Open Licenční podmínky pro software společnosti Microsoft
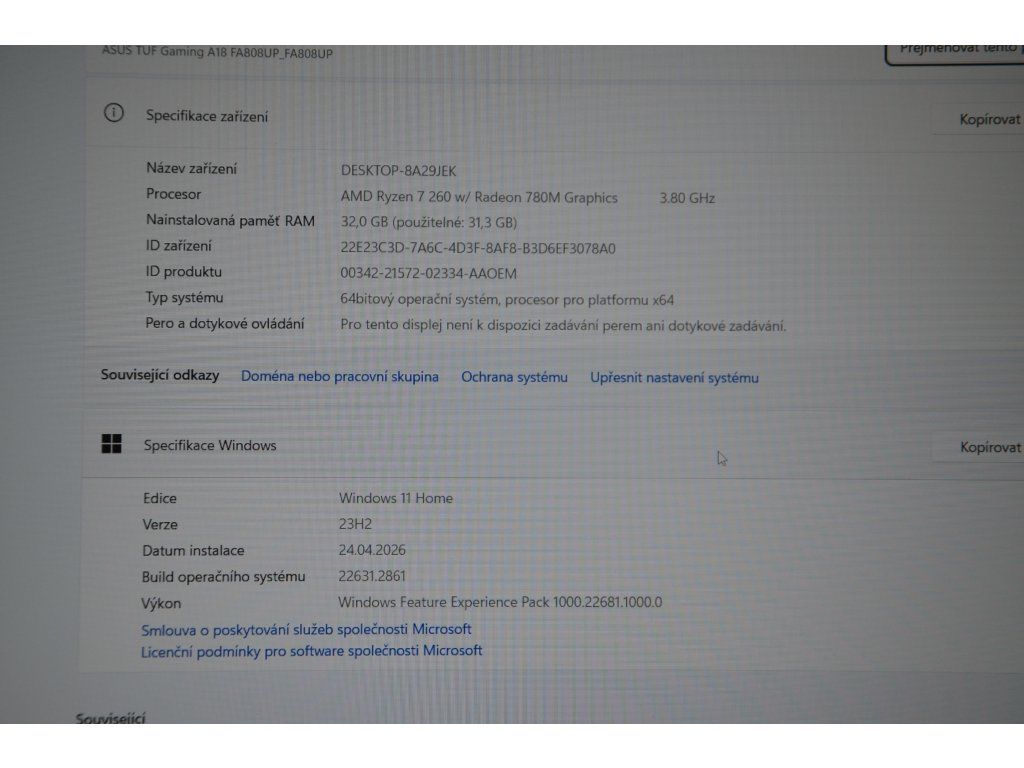This screenshot has width=1024, height=768. [312, 651]
